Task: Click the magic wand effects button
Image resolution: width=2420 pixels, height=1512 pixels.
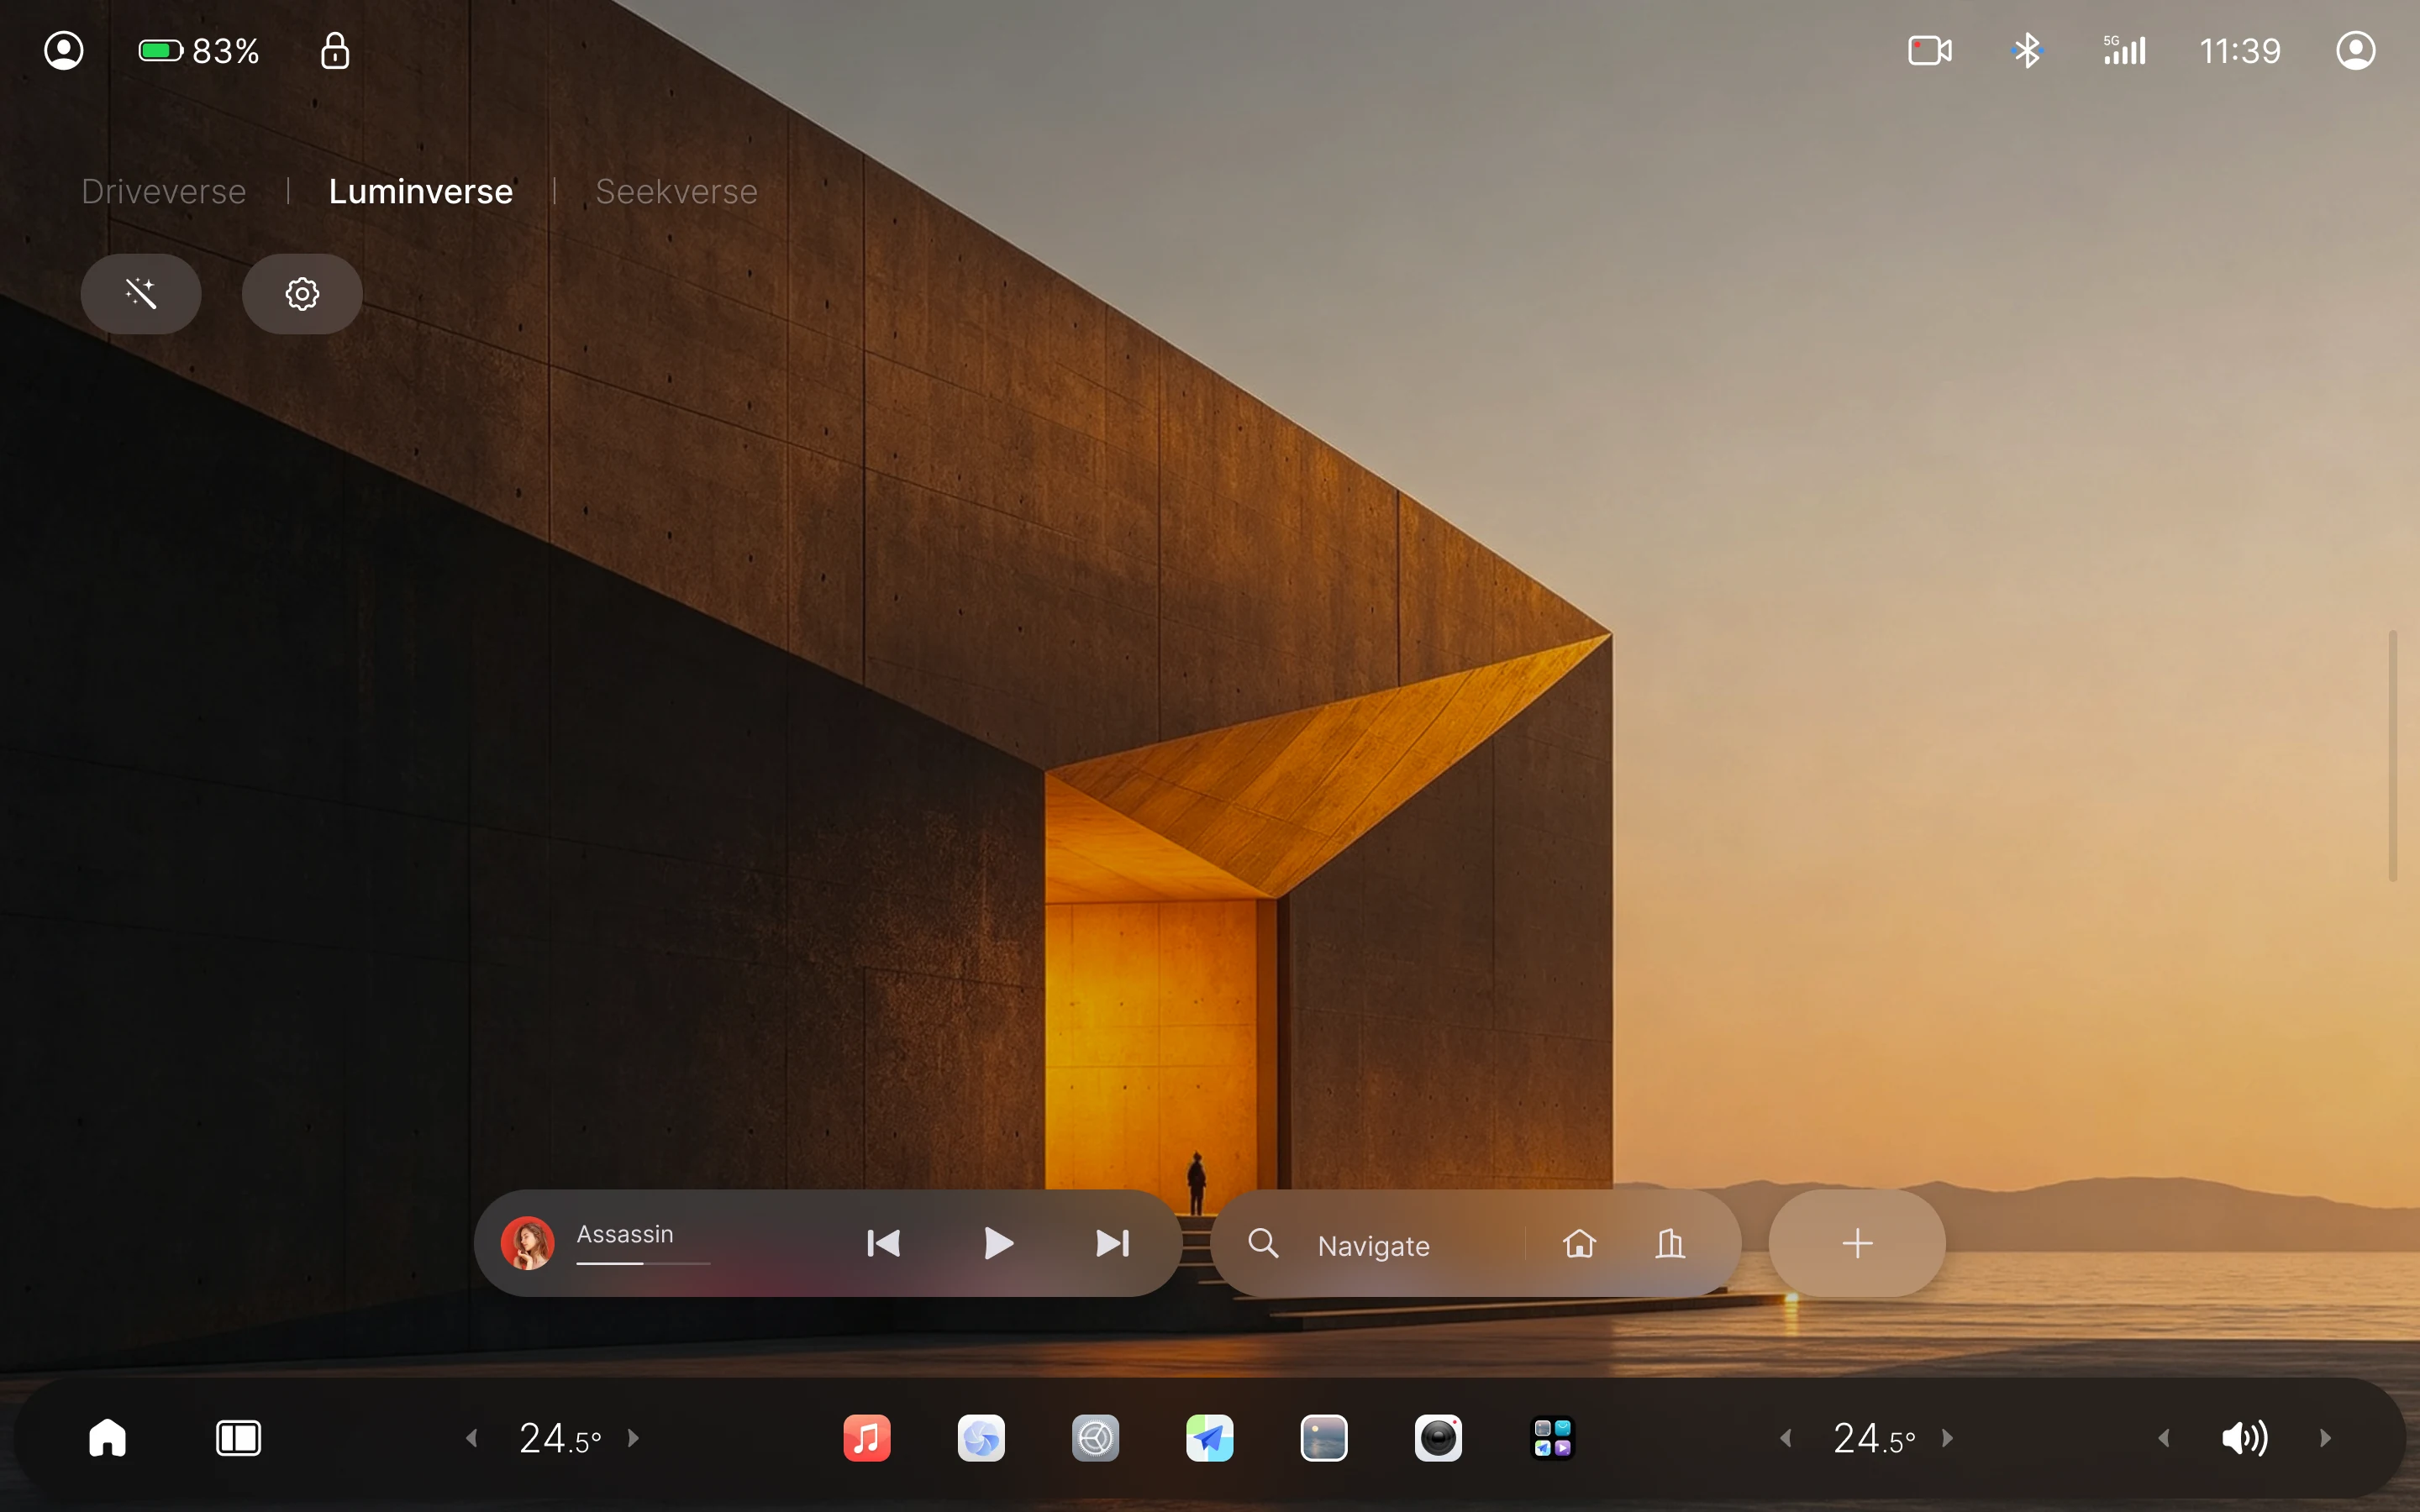Action: click(141, 294)
